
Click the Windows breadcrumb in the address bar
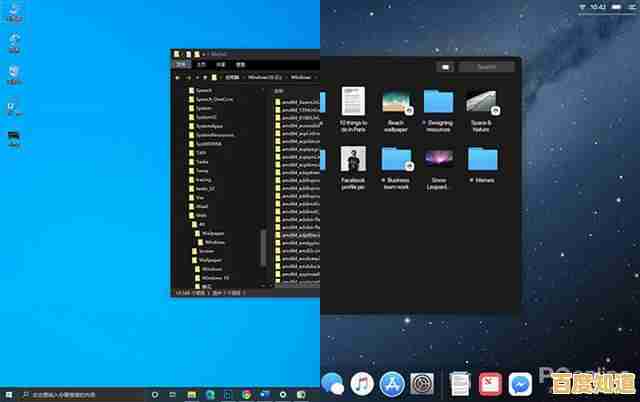(301, 78)
